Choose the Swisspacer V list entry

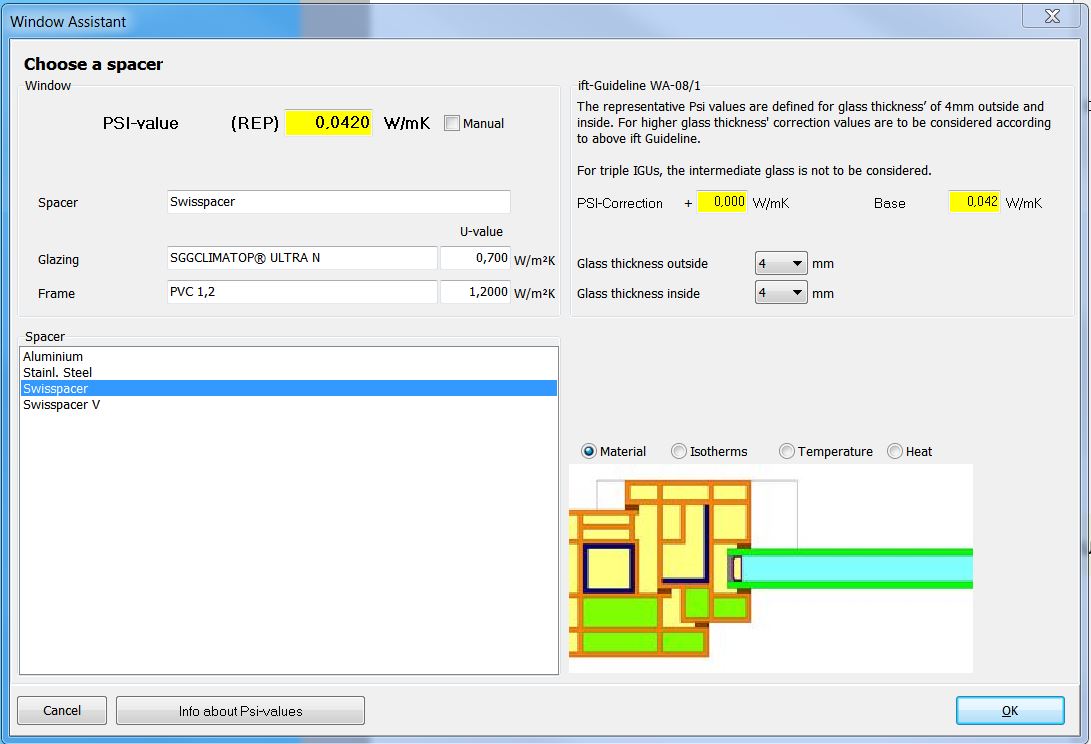[x=61, y=405]
